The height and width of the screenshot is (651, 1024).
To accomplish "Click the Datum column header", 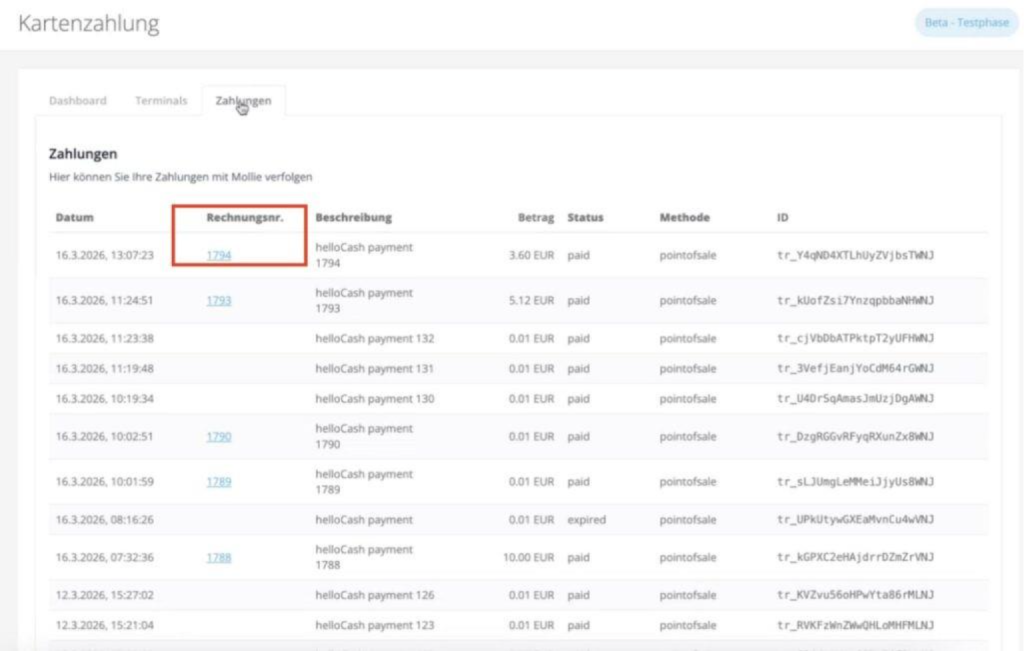I will point(74,217).
